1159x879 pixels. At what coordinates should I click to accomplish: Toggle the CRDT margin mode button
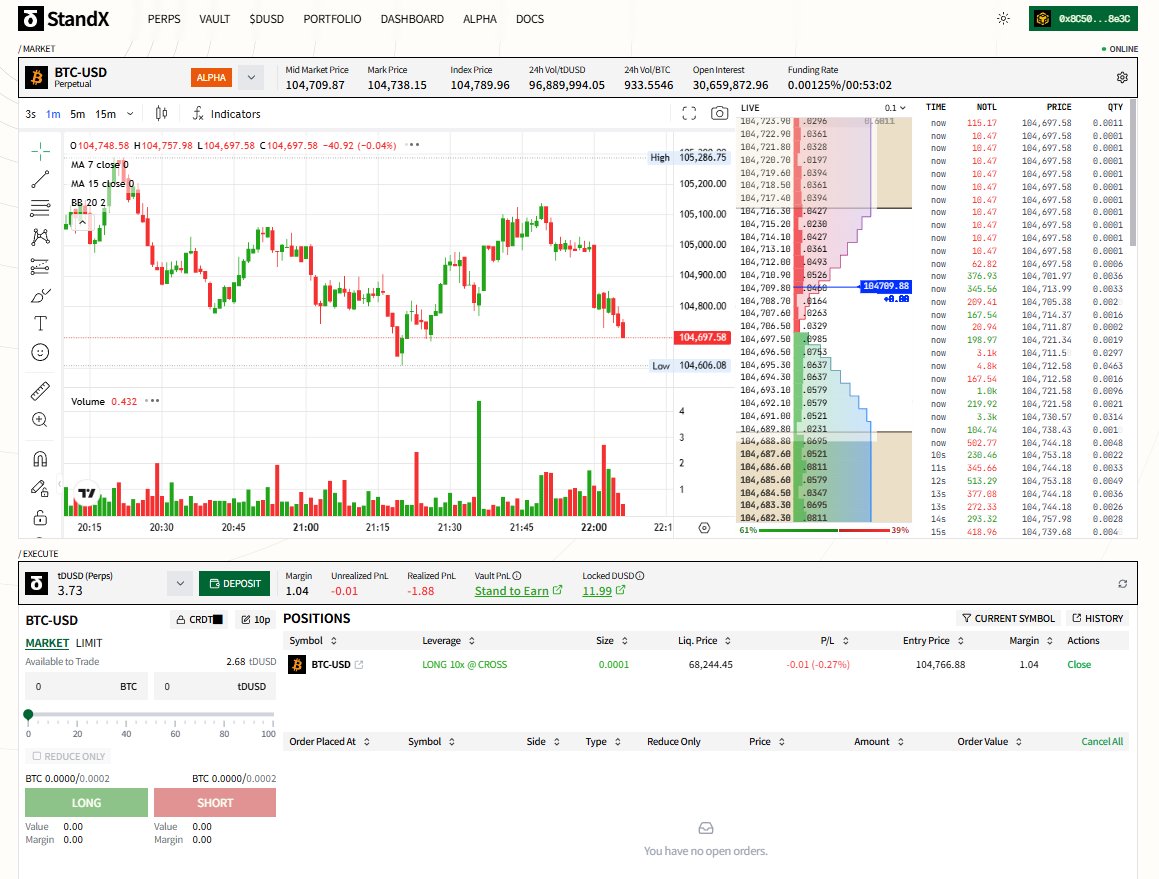point(200,620)
